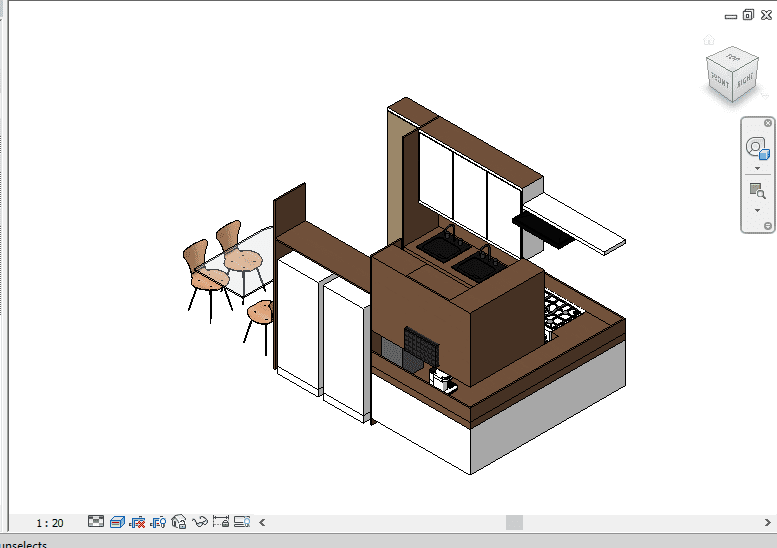Click the TOP face of ViewCube

click(733, 58)
